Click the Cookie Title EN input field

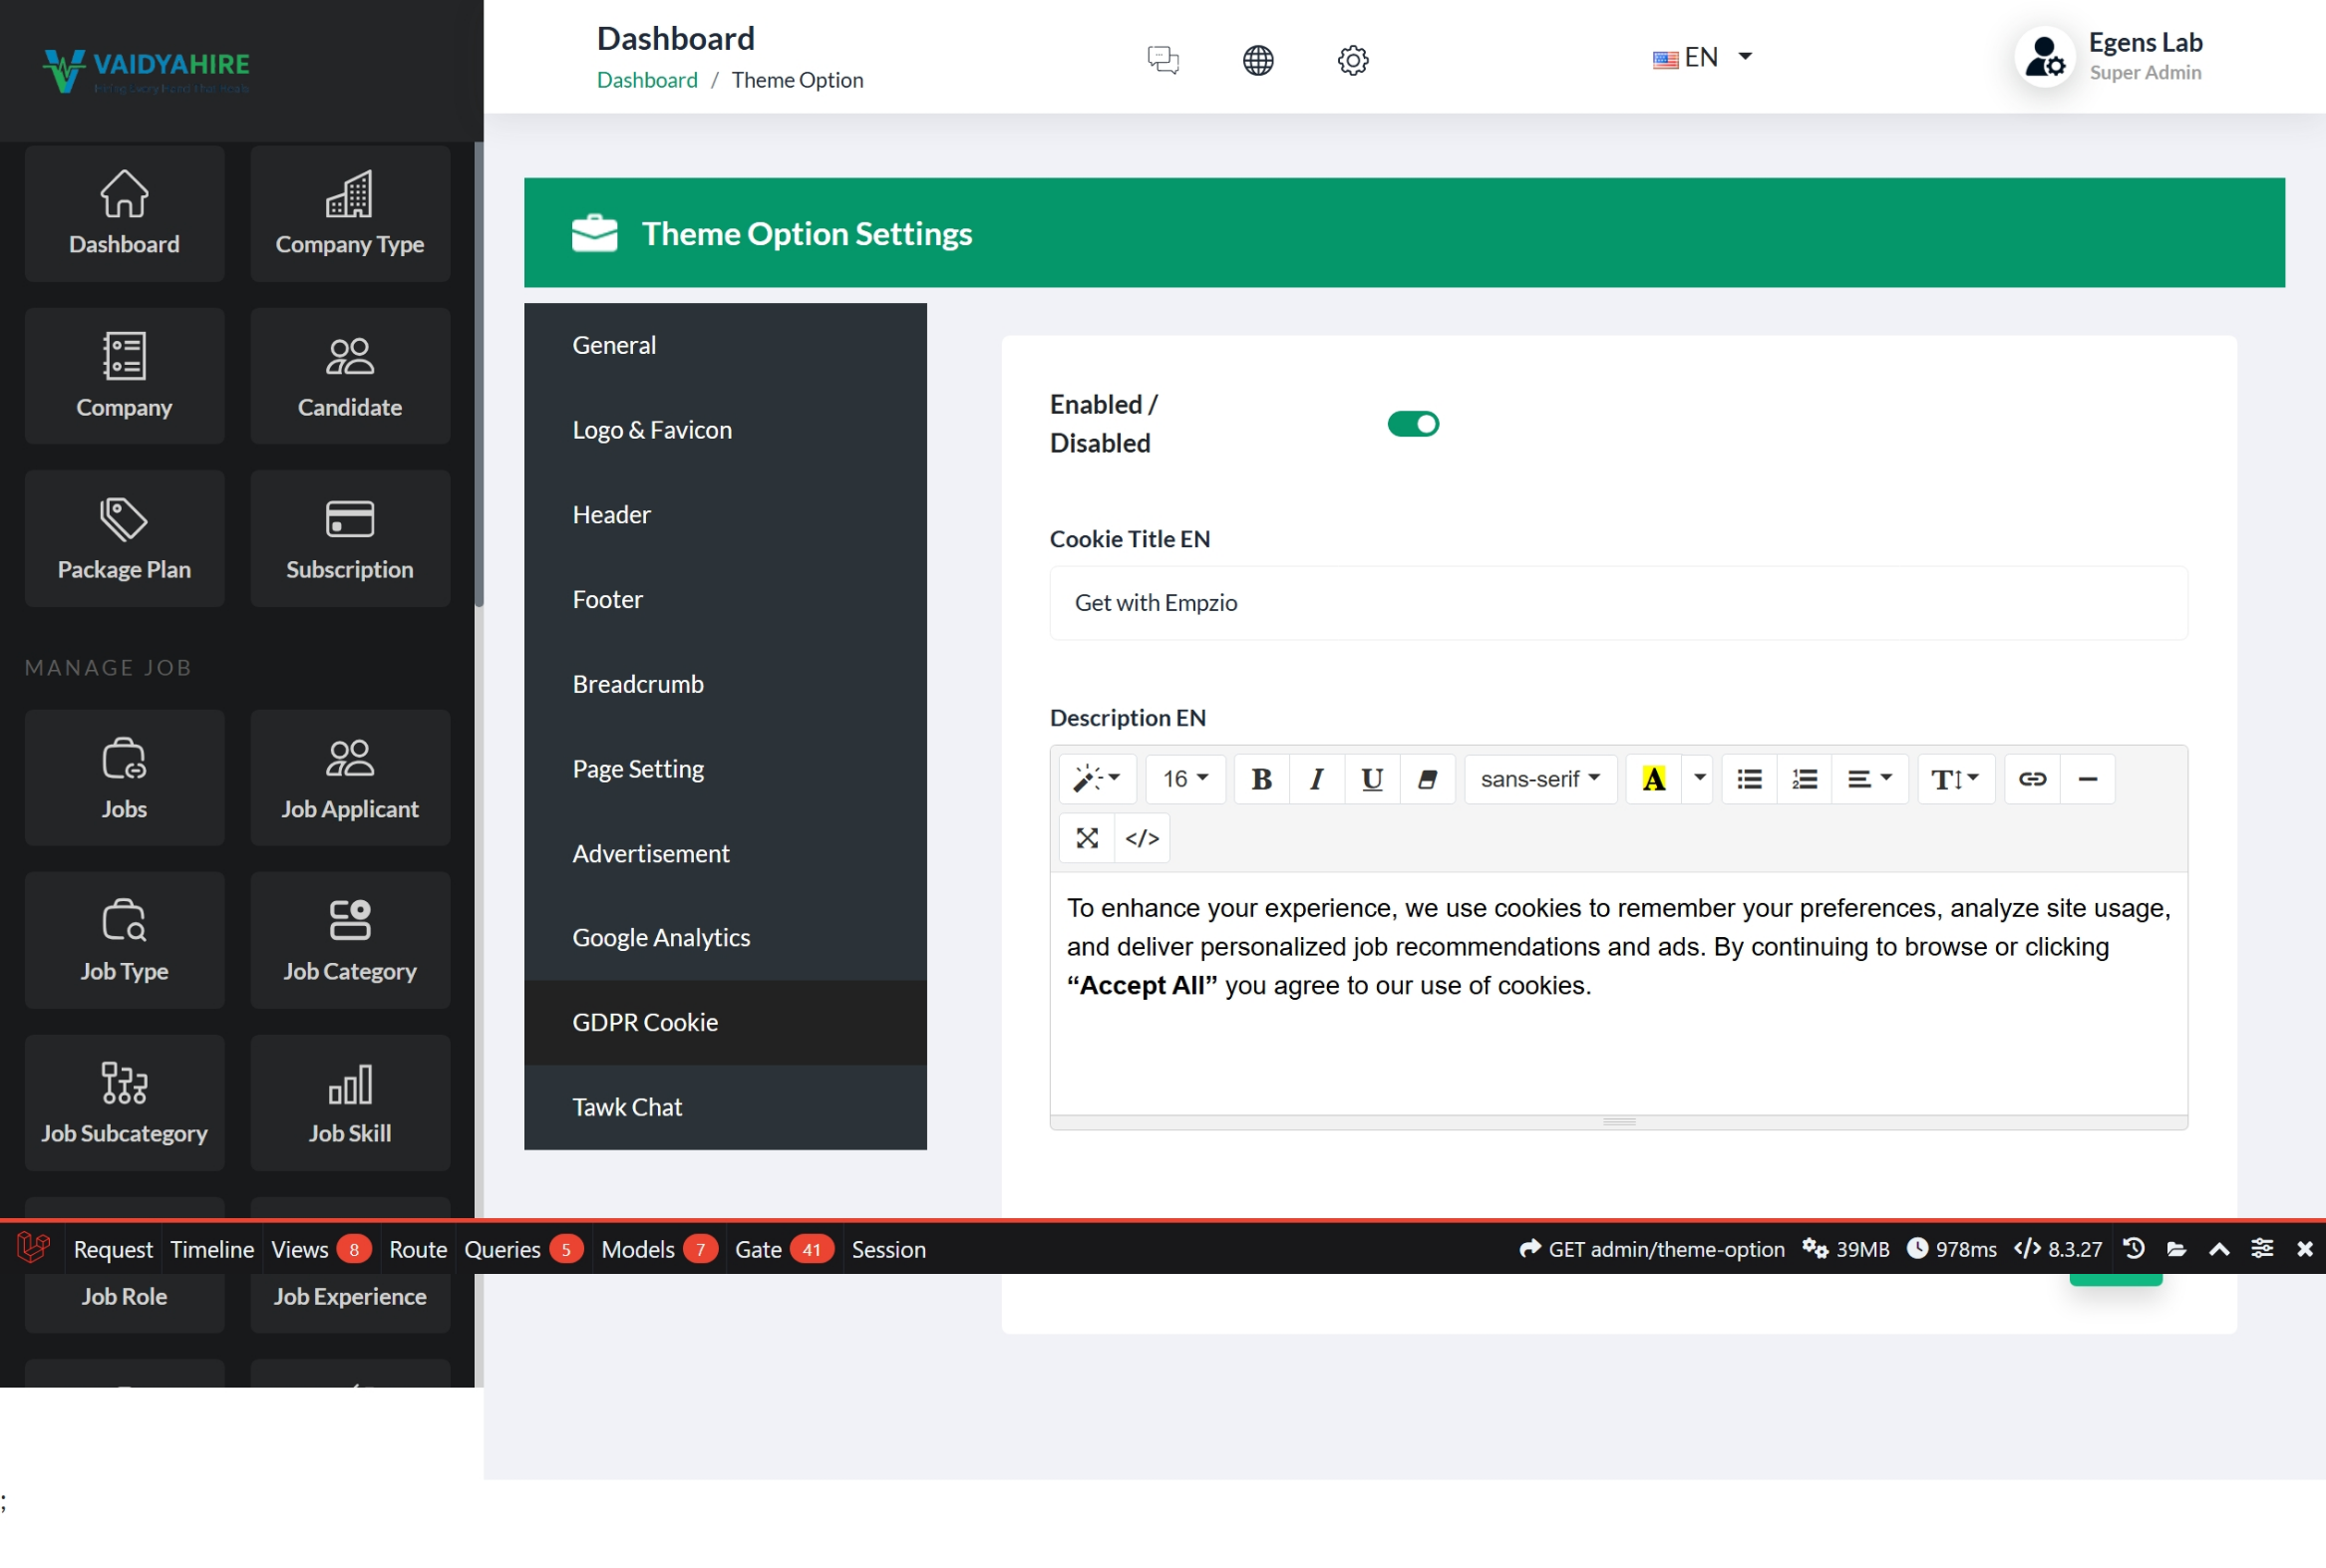click(x=1618, y=603)
